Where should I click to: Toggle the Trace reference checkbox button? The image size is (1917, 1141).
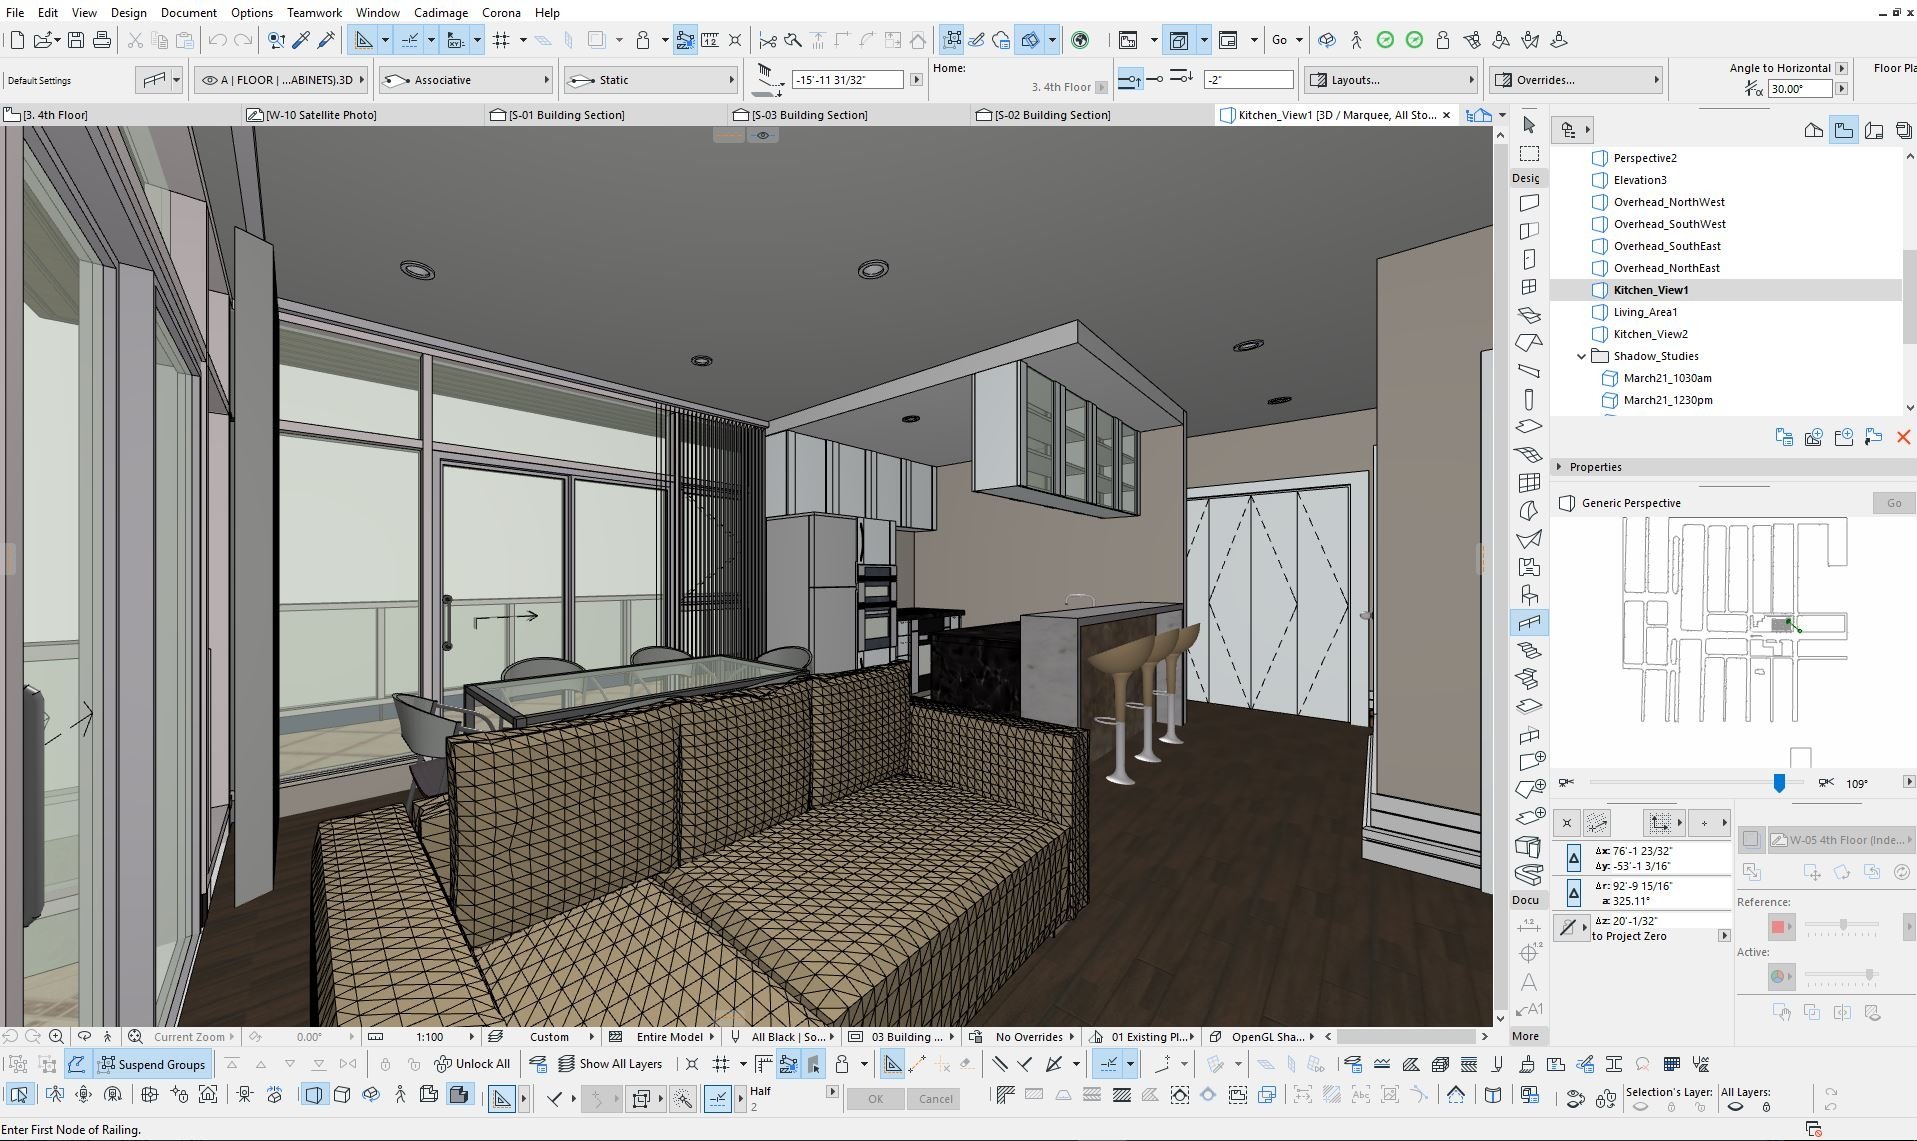(1750, 840)
